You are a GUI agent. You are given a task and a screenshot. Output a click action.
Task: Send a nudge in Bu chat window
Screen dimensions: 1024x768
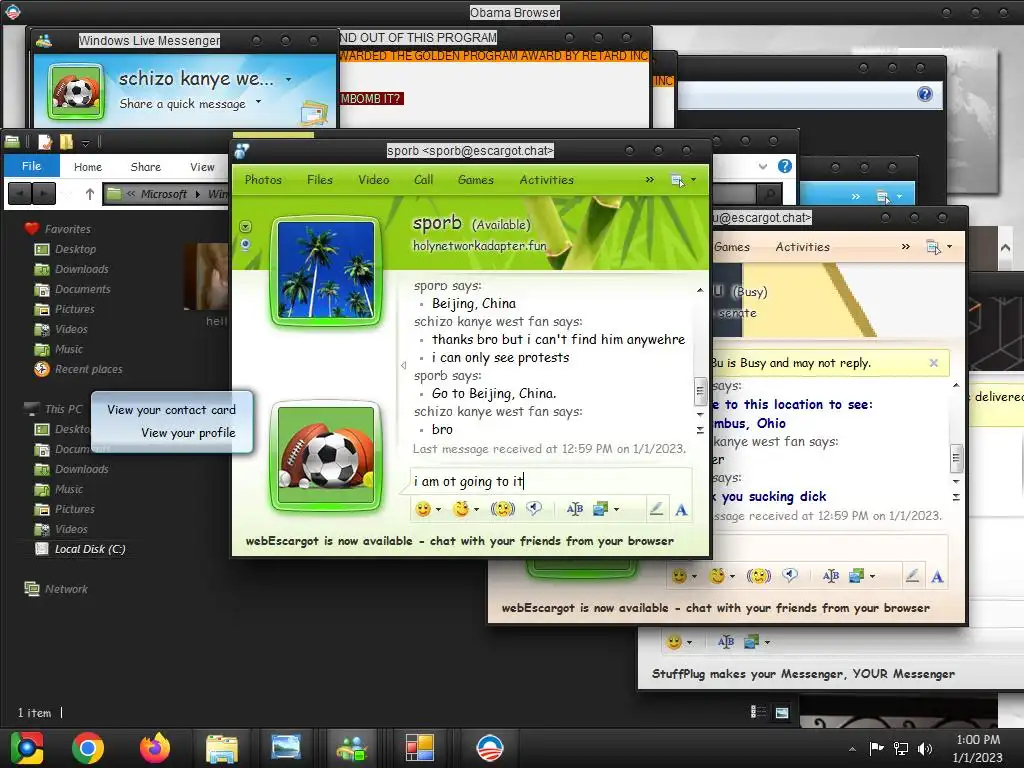[758, 576]
